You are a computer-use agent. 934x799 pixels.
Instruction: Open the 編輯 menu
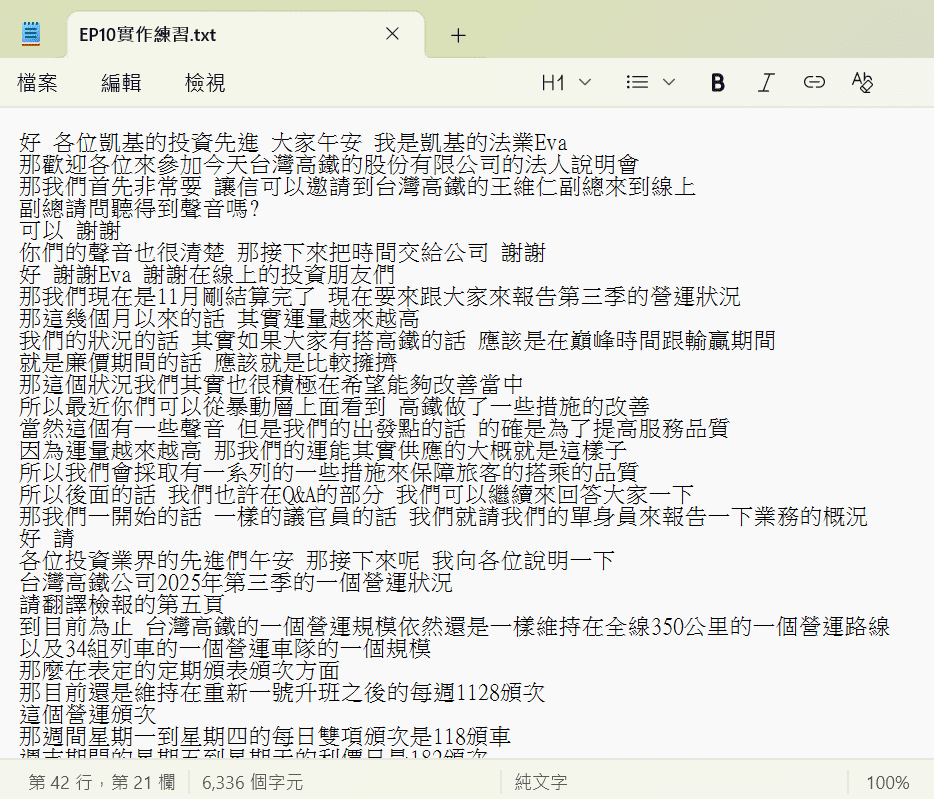121,83
